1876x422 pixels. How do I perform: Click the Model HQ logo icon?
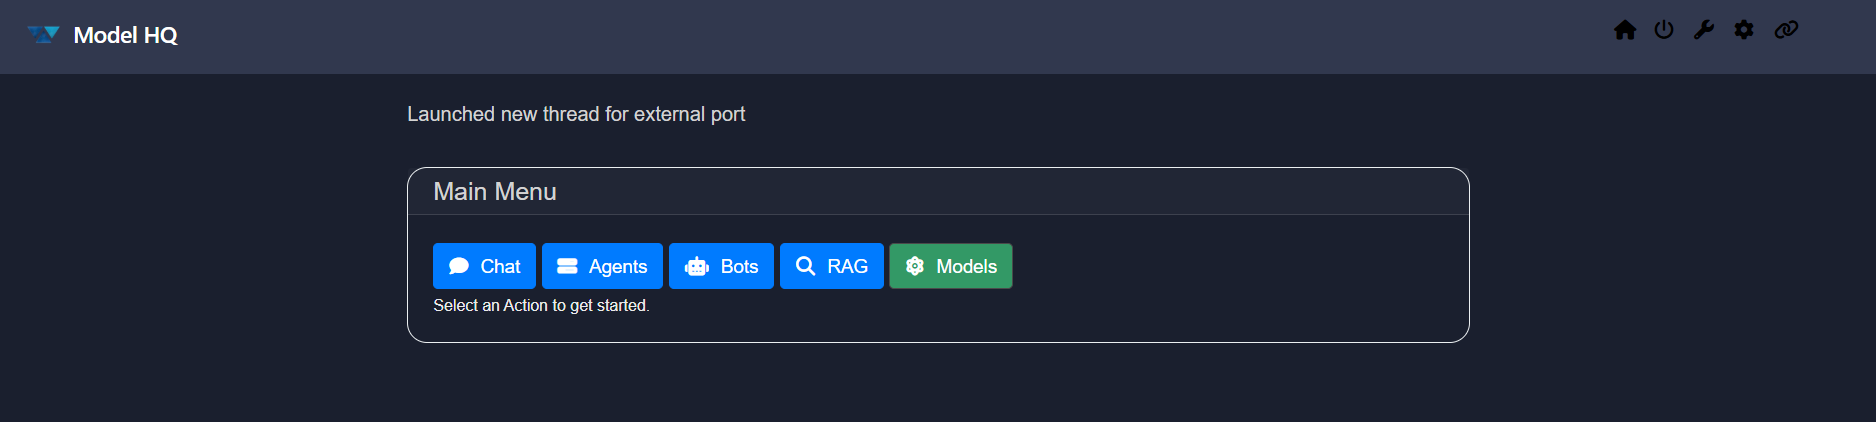tap(44, 35)
